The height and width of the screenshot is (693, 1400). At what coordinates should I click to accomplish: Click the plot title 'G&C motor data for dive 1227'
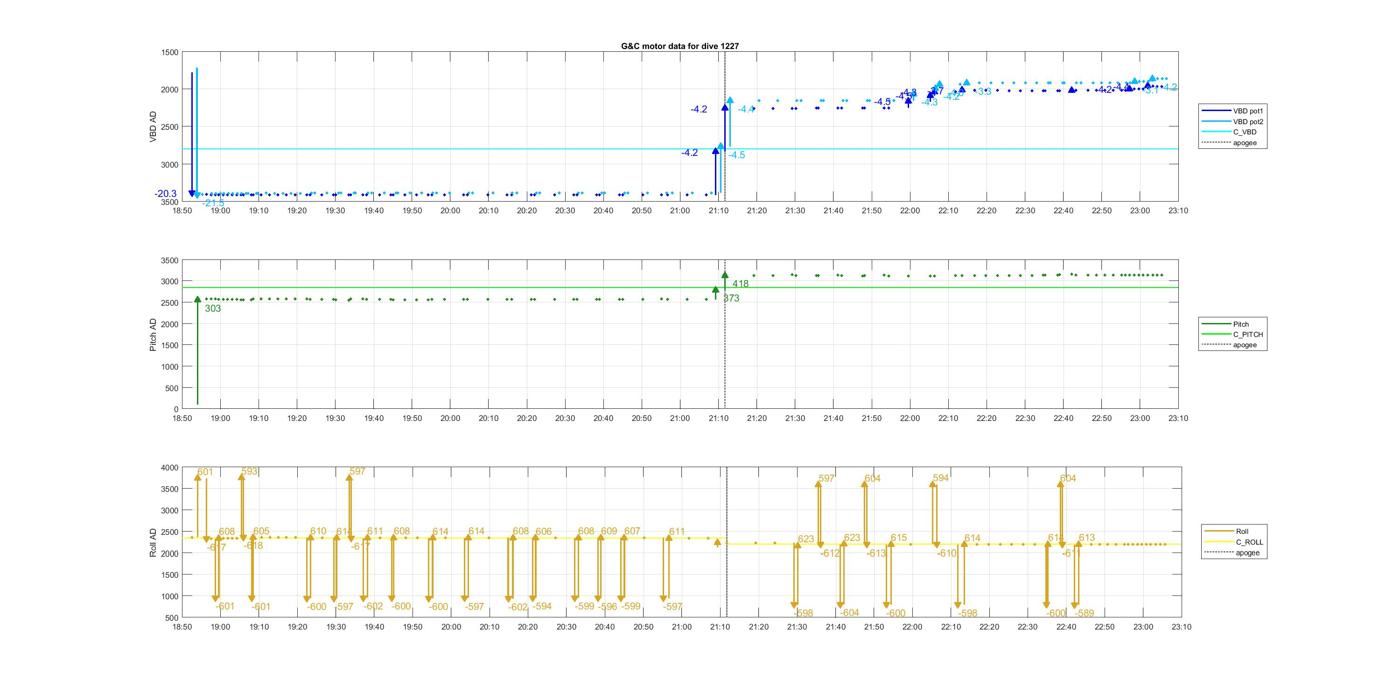click(680, 46)
